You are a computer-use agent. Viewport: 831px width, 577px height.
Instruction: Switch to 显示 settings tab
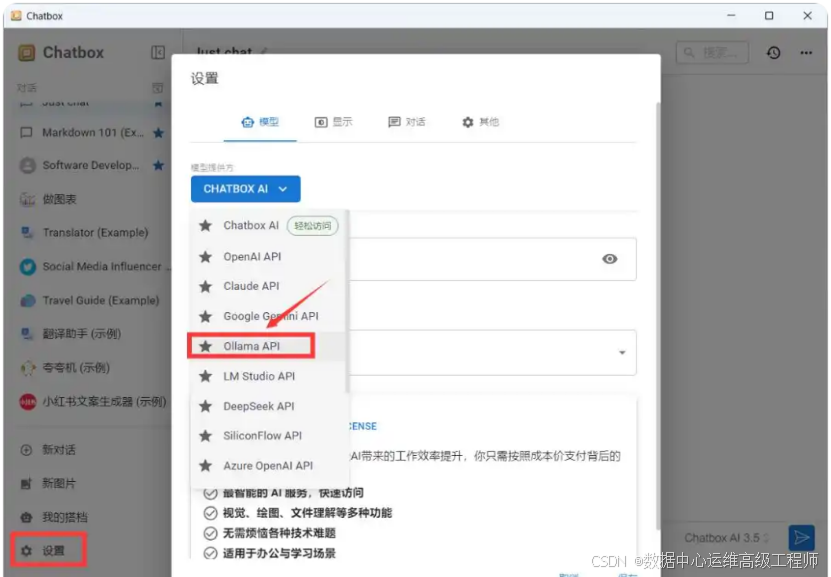click(x=333, y=122)
